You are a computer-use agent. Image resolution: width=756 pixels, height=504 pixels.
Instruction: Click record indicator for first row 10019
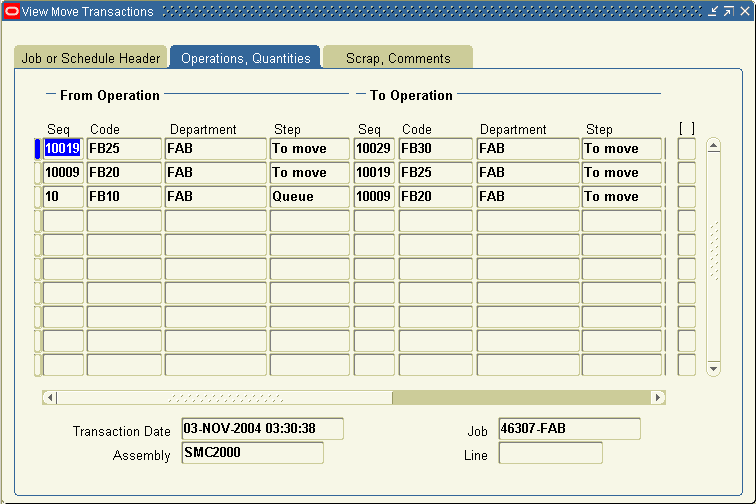[x=38, y=149]
